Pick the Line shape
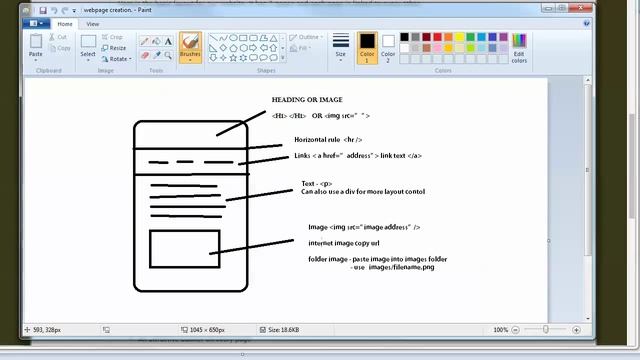This screenshot has width=640, height=360. tap(213, 38)
